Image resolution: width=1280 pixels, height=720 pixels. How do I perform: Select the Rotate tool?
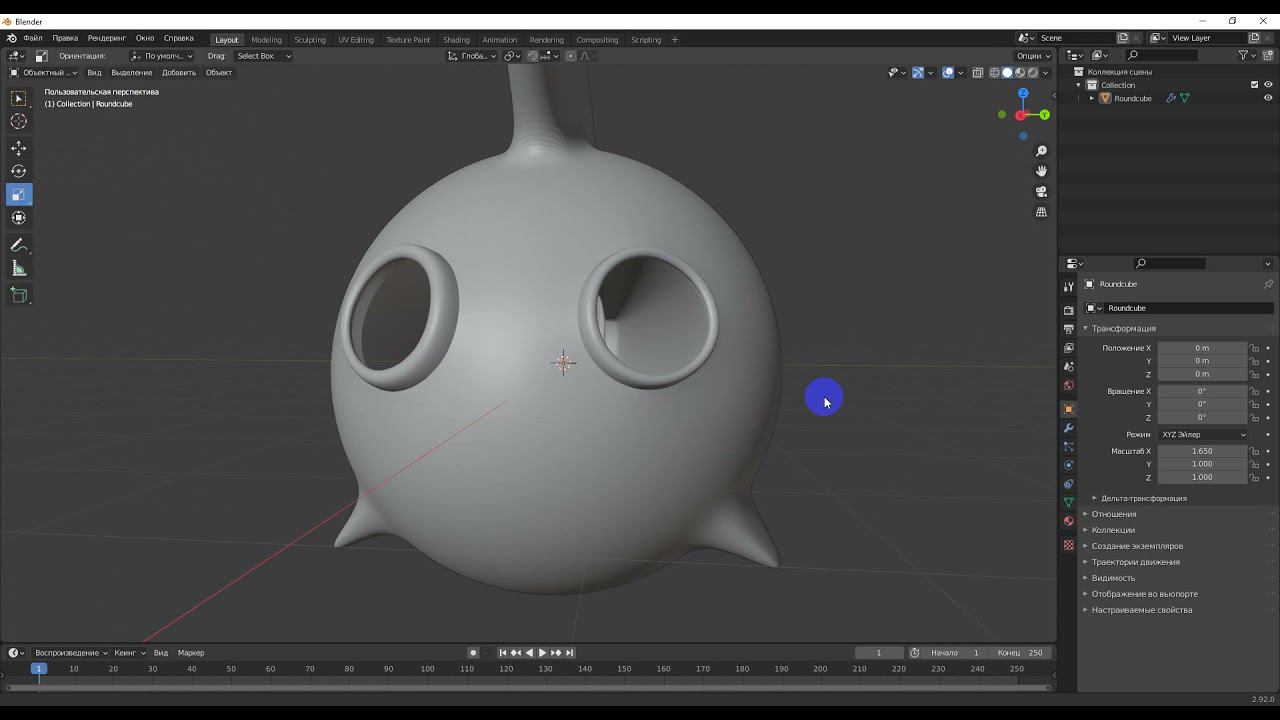(x=19, y=171)
